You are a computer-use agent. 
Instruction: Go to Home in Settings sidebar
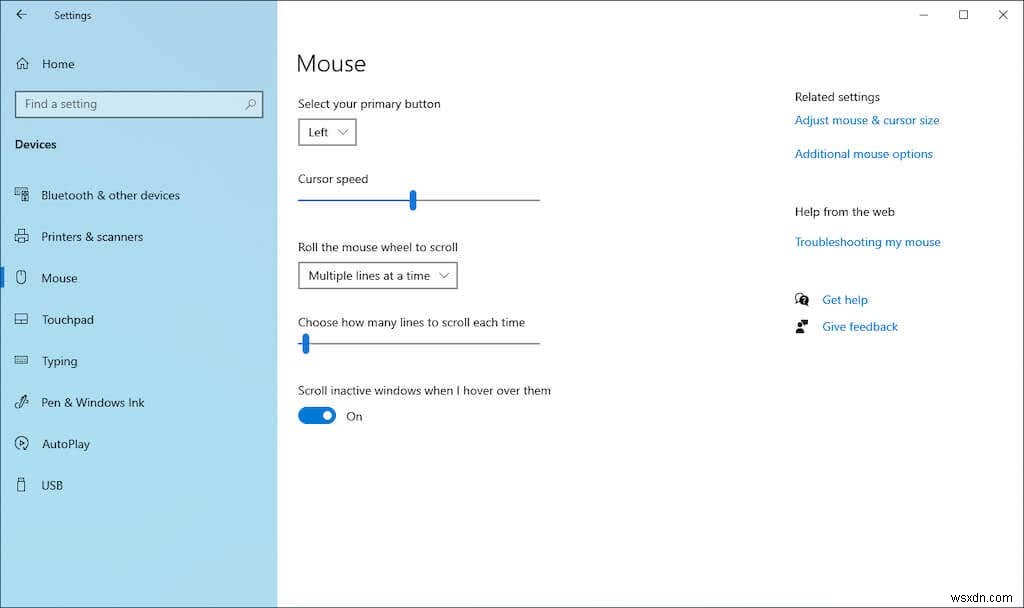point(58,64)
